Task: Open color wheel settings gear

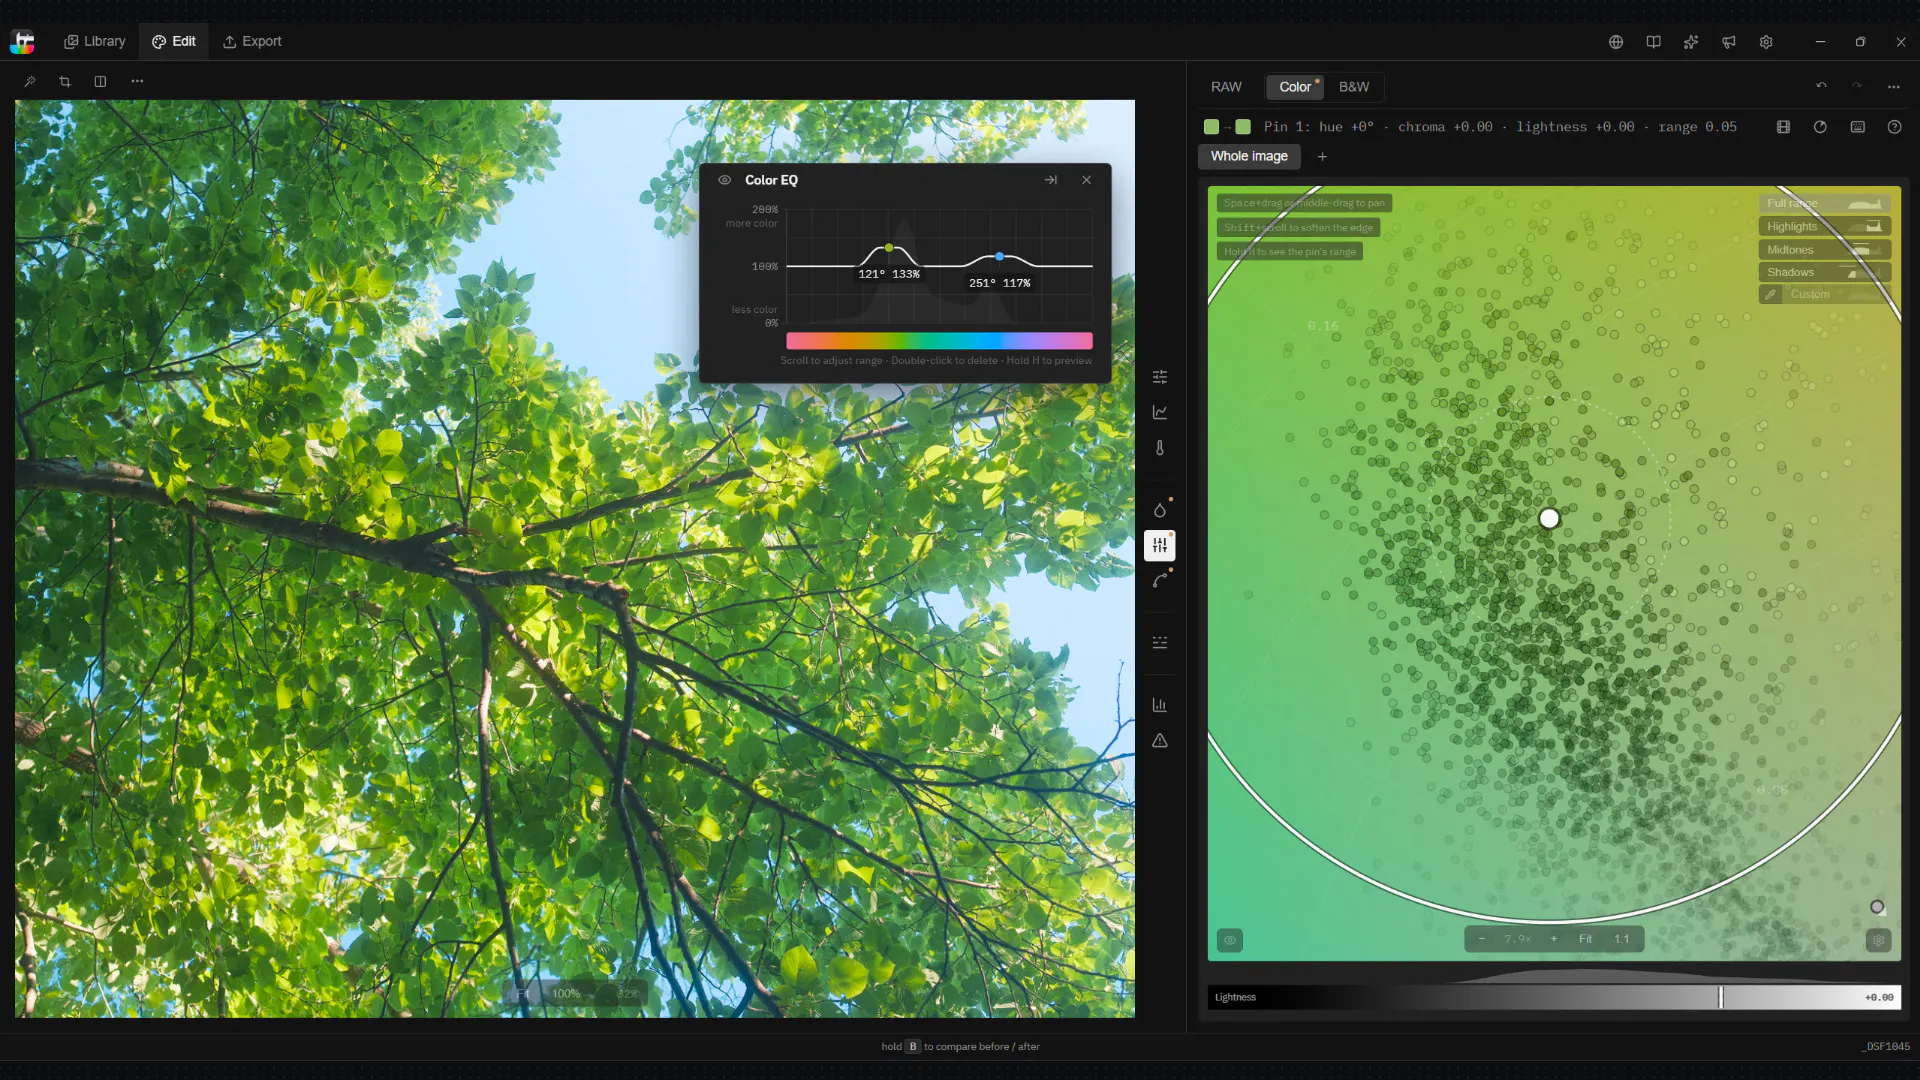Action: [x=1878, y=940]
